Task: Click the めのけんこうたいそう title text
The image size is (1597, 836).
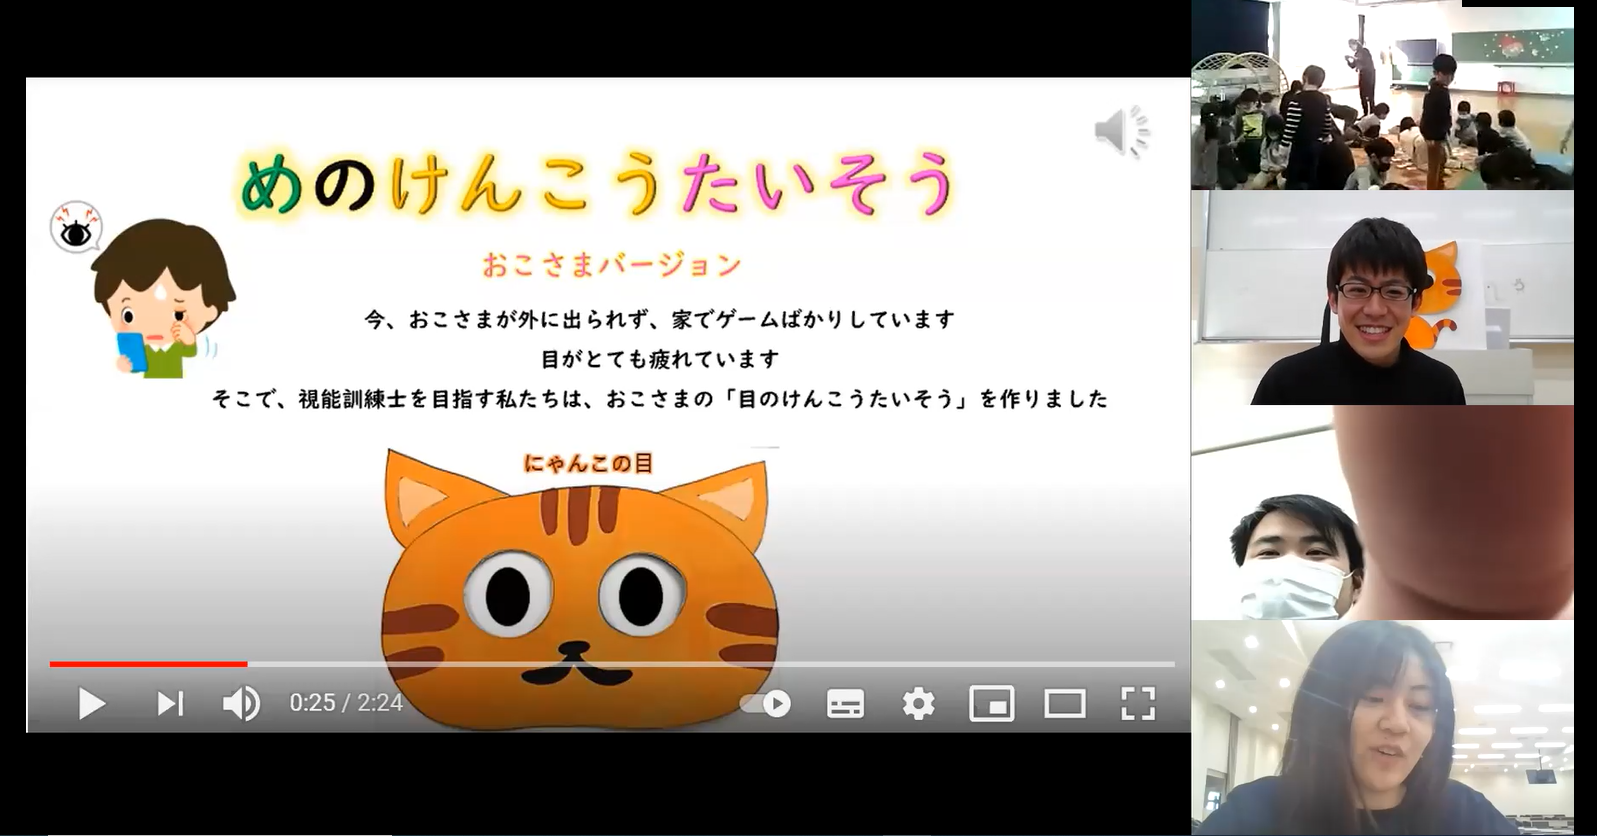Action: pos(597,182)
